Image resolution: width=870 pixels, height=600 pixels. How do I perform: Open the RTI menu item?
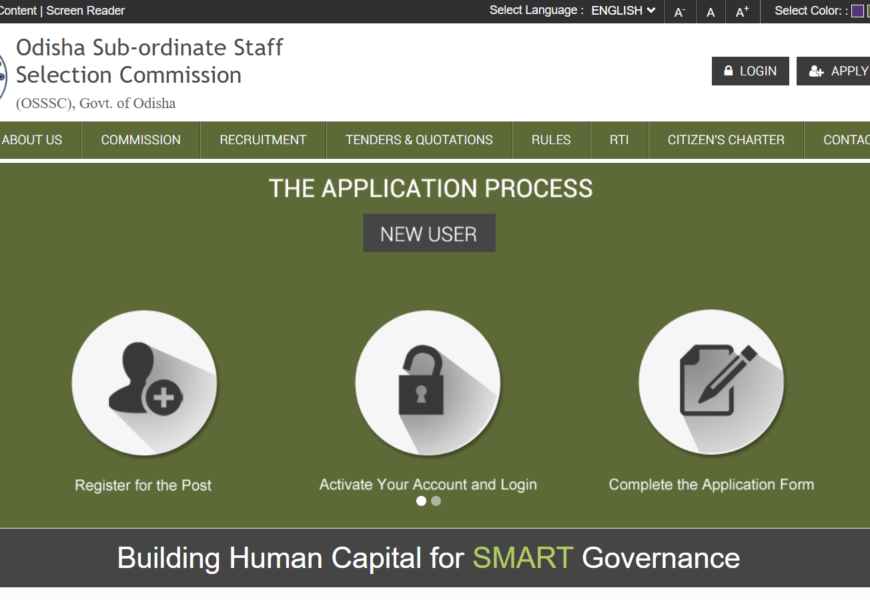click(x=619, y=140)
